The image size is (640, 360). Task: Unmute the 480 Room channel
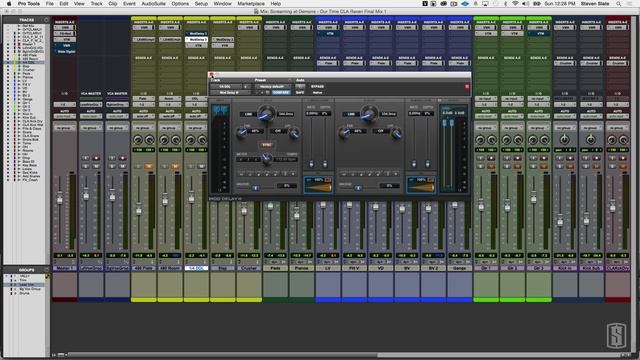pyautogui.click(x=176, y=166)
